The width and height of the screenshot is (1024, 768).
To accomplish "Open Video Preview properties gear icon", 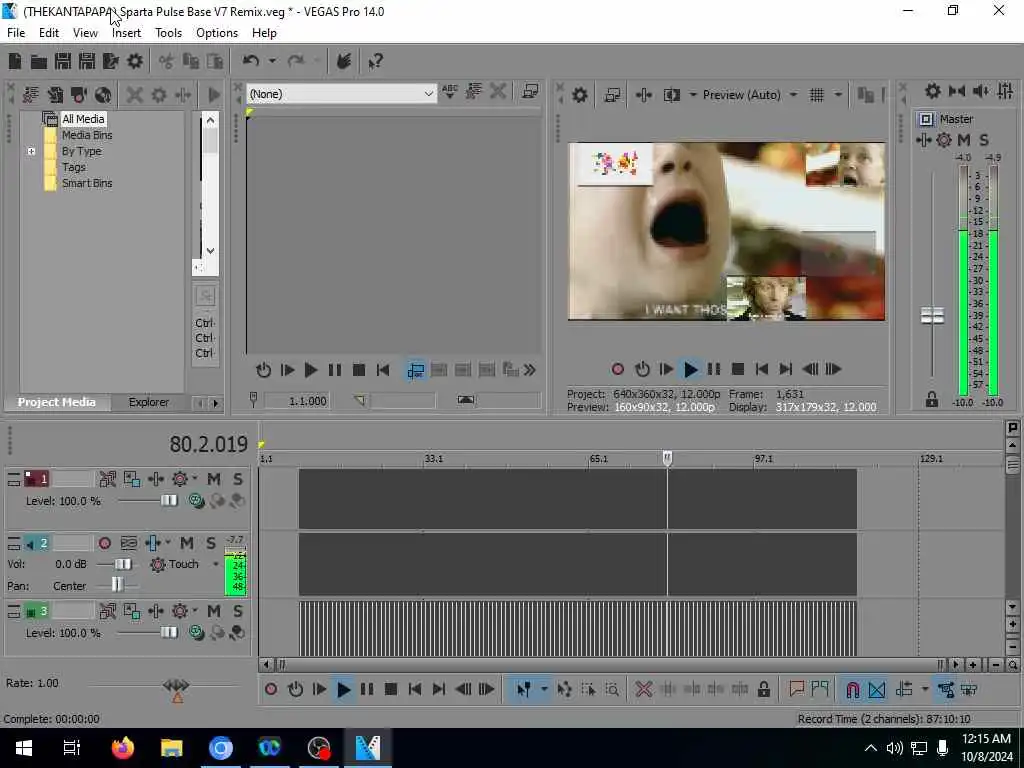I will point(579,95).
